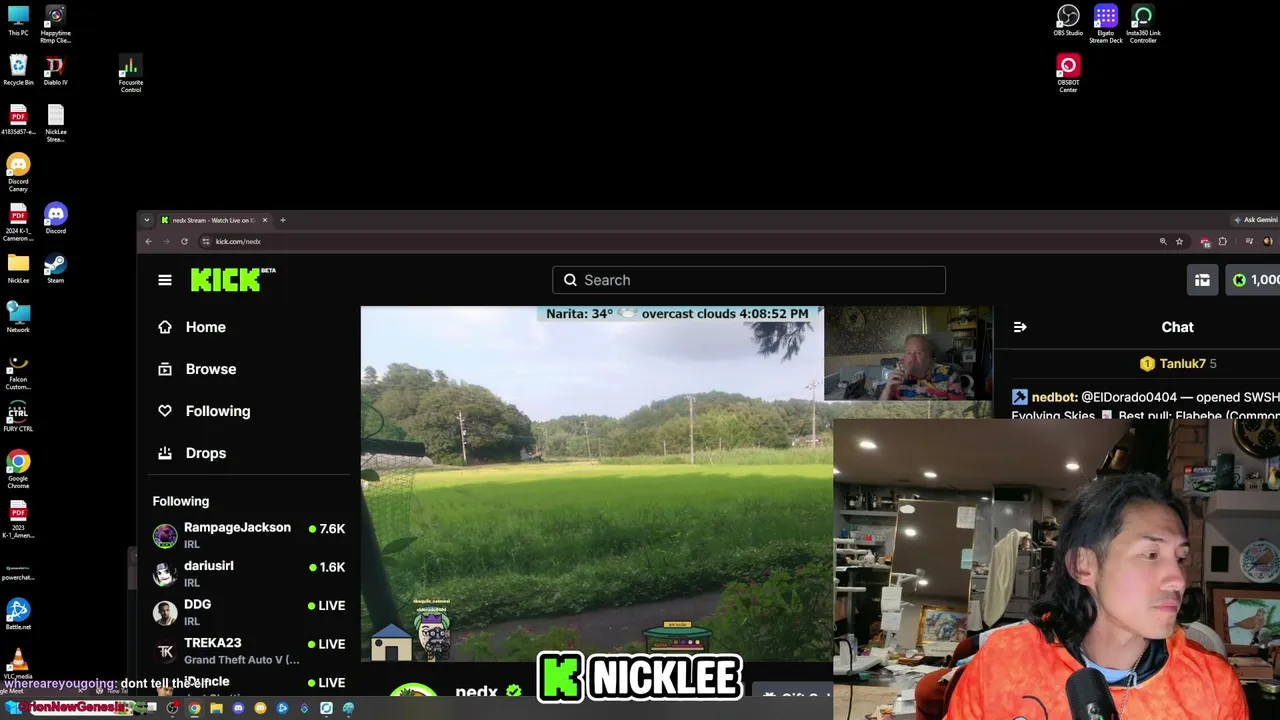This screenshot has width=1280, height=720.
Task: Open TREKA23's channel from Following list
Action: pyautogui.click(x=249, y=650)
